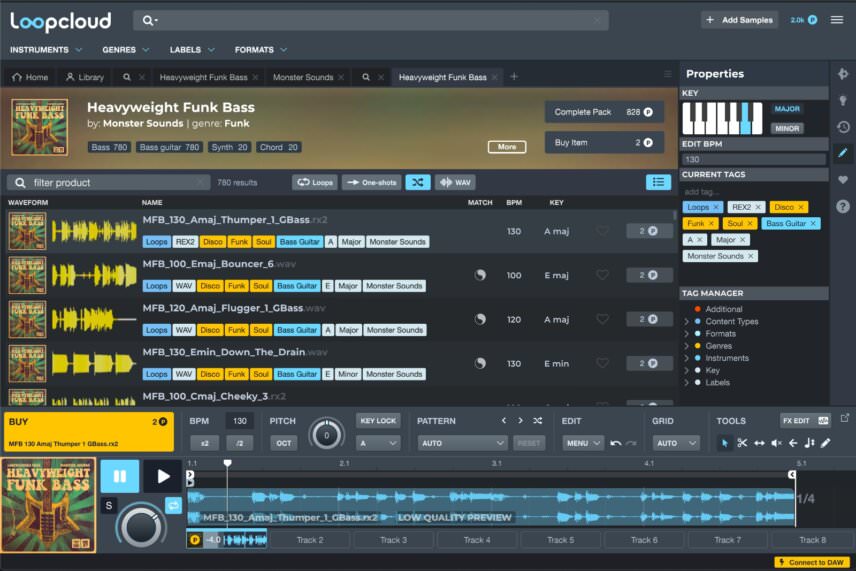Open the target/locate sidebar icon

click(x=843, y=74)
